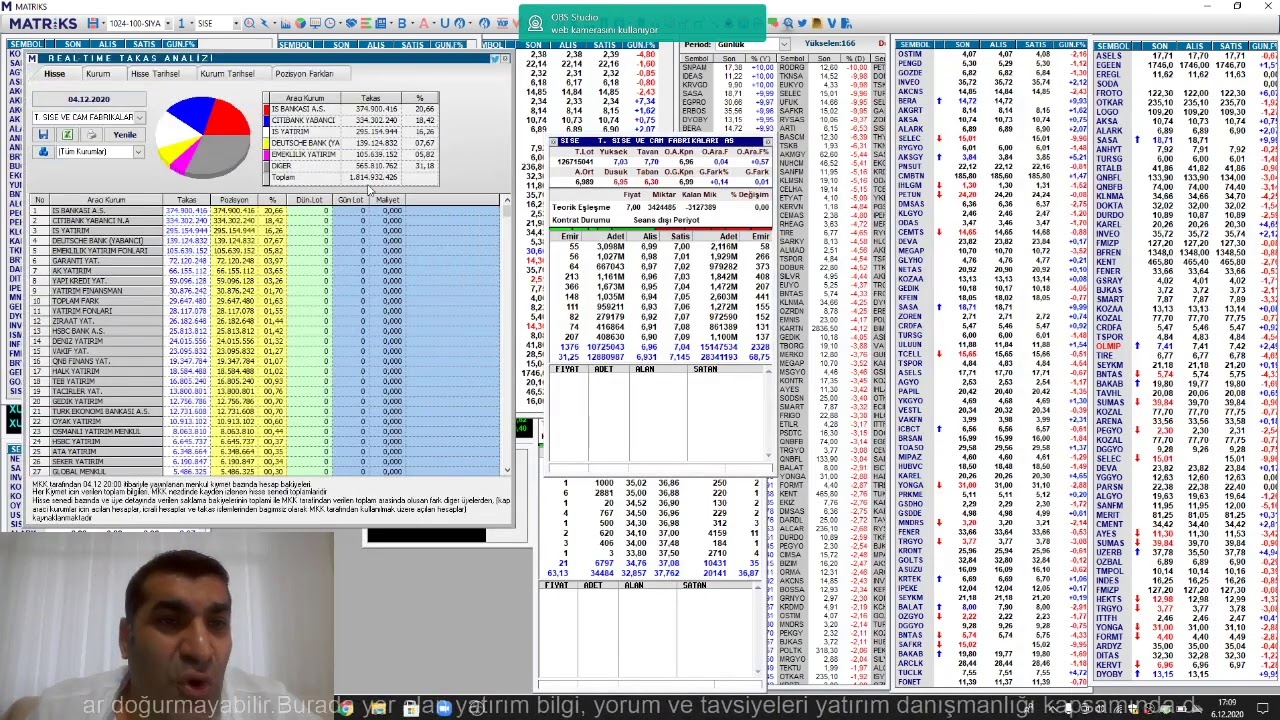Click the down arrow of takas table scrollbar

tap(507, 469)
